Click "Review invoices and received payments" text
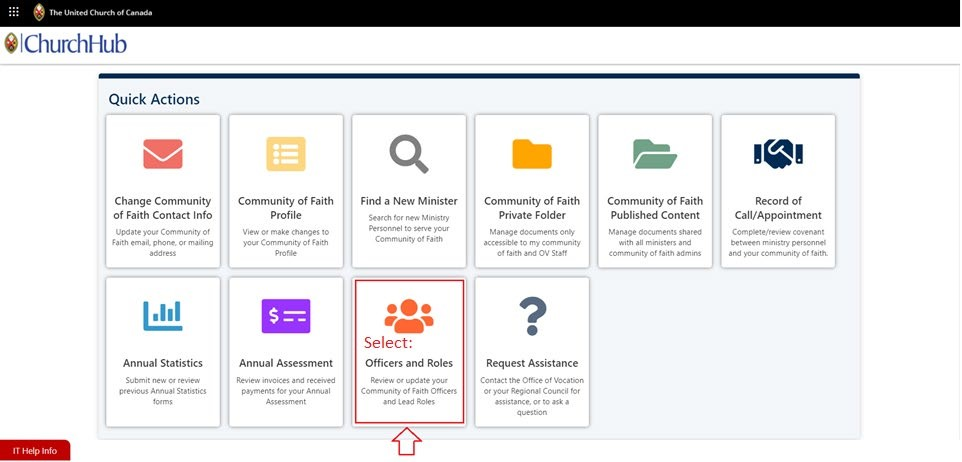Image resolution: width=962 pixels, height=462 pixels. point(286,391)
